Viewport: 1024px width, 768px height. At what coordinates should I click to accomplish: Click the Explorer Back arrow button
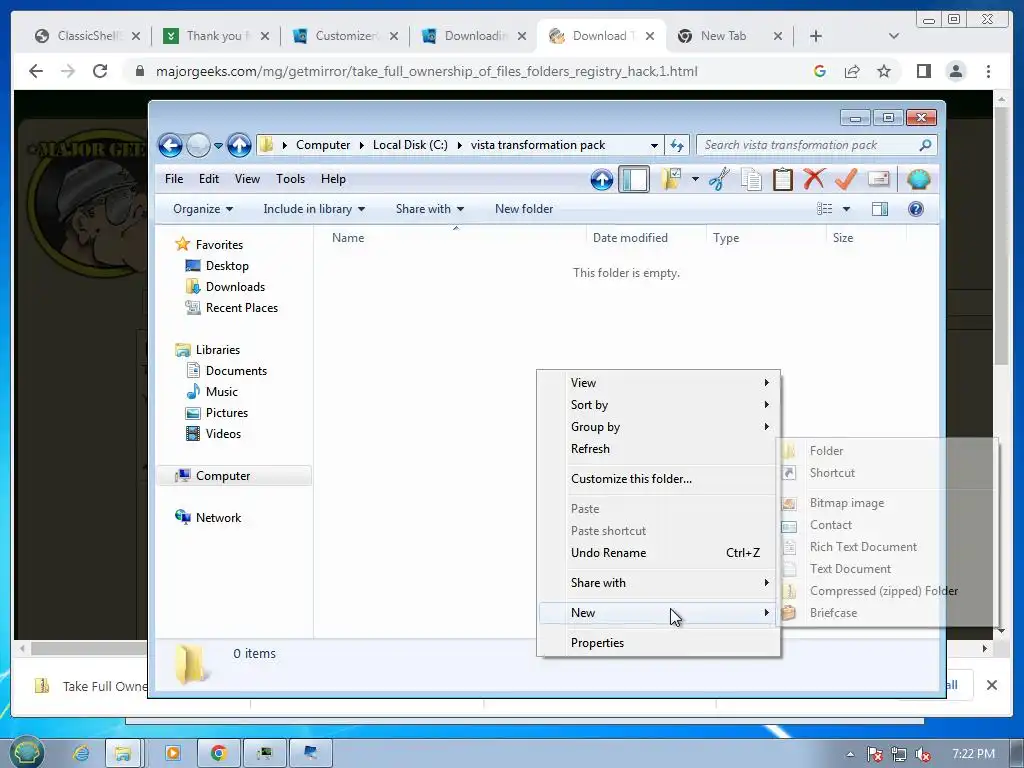coord(170,145)
